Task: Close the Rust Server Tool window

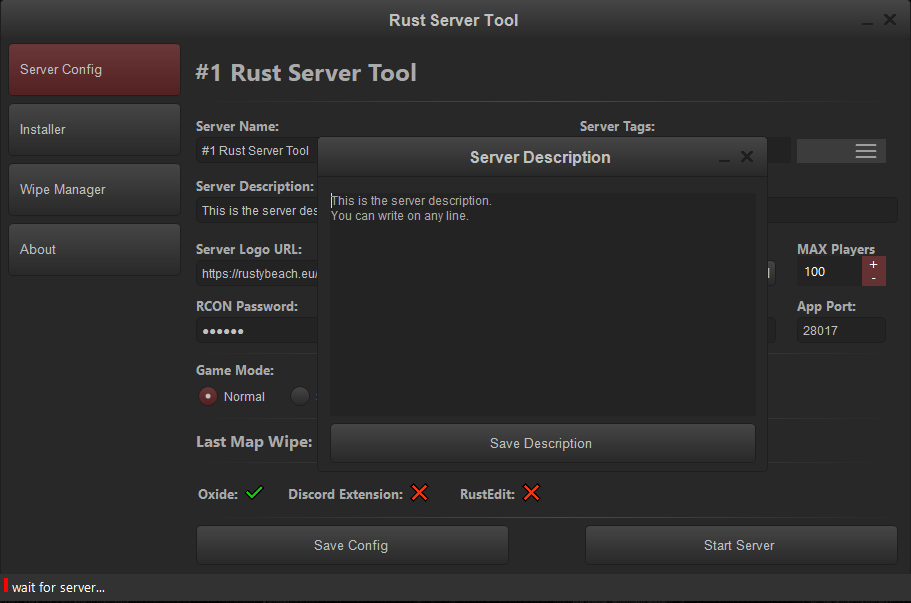Action: (x=889, y=20)
